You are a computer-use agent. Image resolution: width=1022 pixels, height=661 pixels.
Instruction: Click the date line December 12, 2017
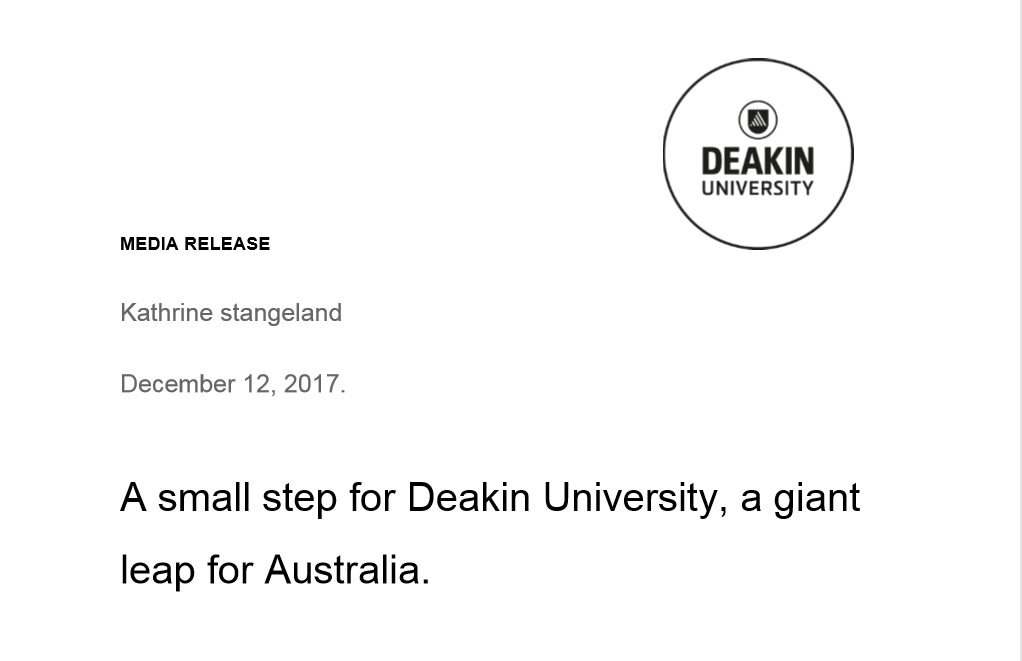click(x=233, y=384)
